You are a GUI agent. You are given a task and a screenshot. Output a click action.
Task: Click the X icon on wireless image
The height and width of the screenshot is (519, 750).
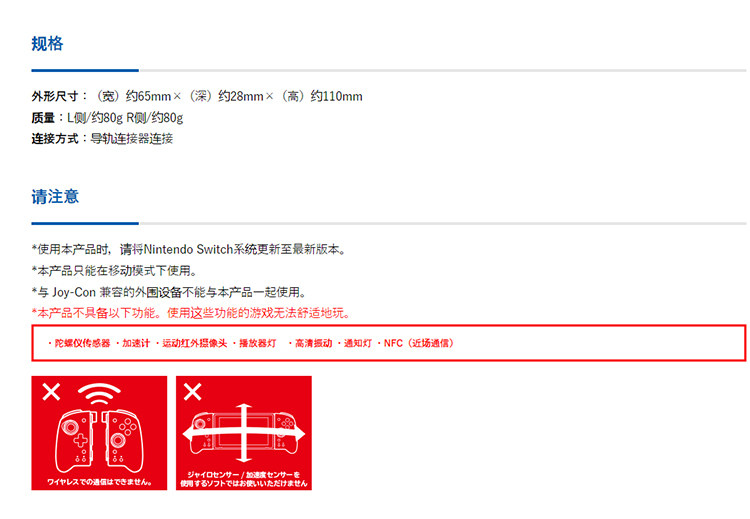tap(51, 392)
